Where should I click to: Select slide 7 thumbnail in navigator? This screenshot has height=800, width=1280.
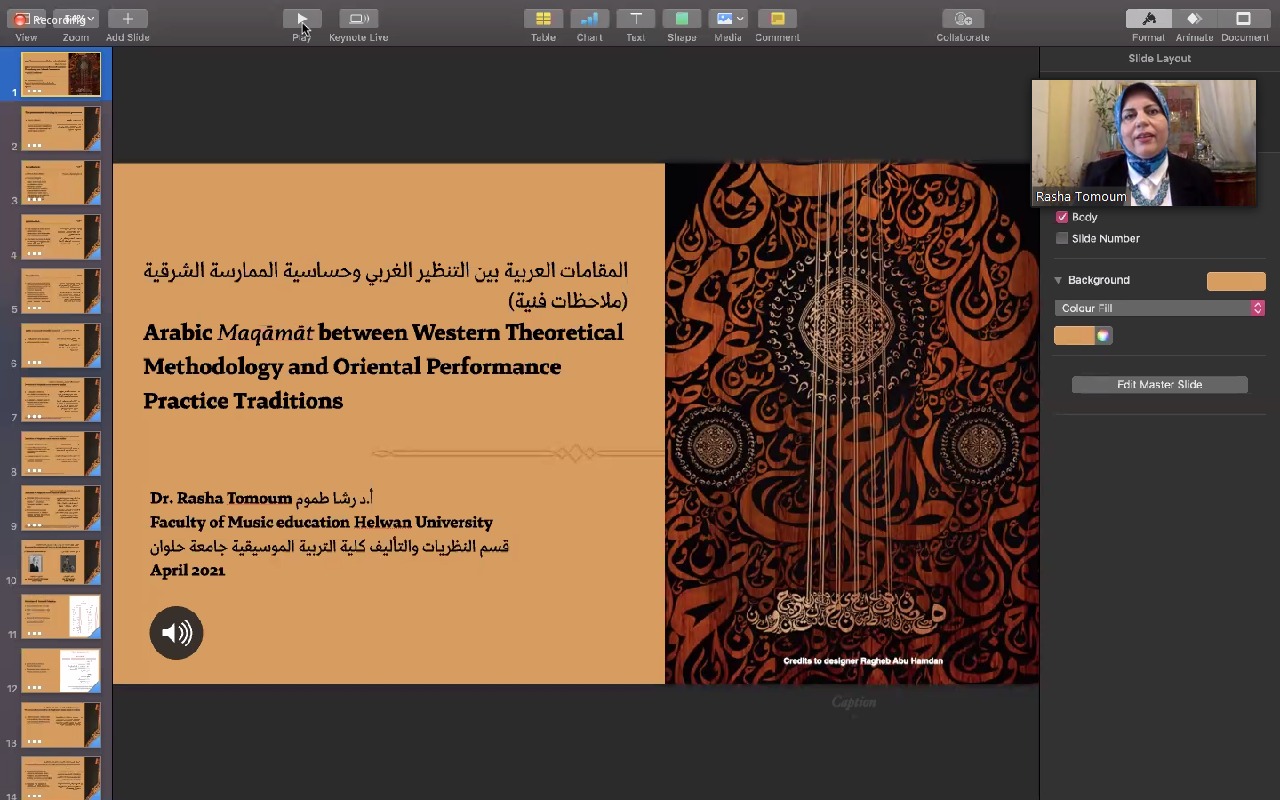pyautogui.click(x=61, y=399)
